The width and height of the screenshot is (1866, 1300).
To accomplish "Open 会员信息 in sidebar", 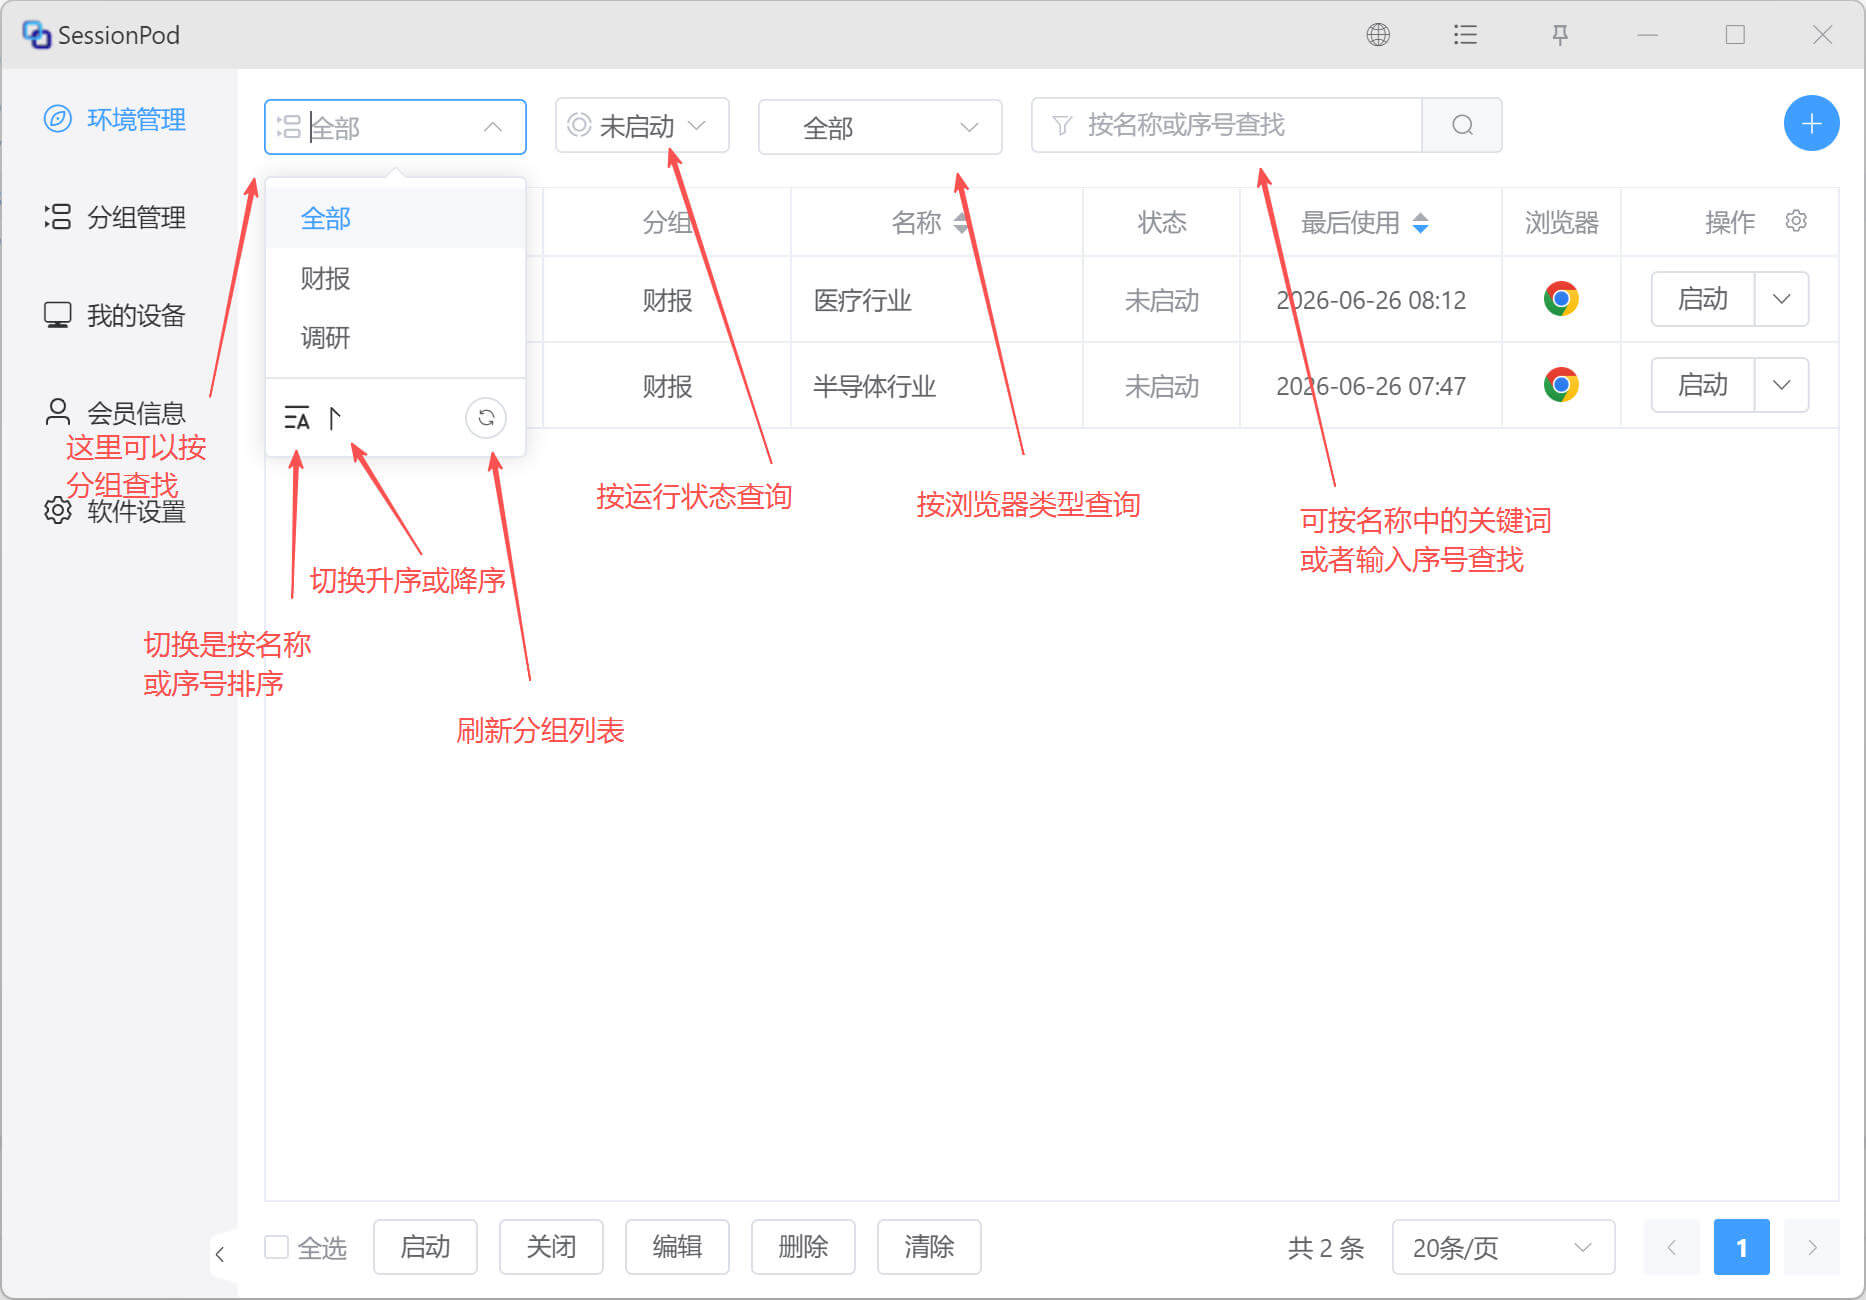I will tap(116, 413).
